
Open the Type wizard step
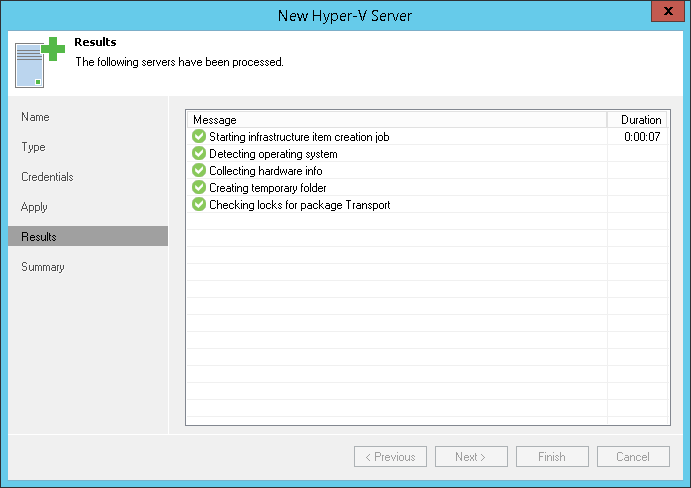pyautogui.click(x=34, y=147)
